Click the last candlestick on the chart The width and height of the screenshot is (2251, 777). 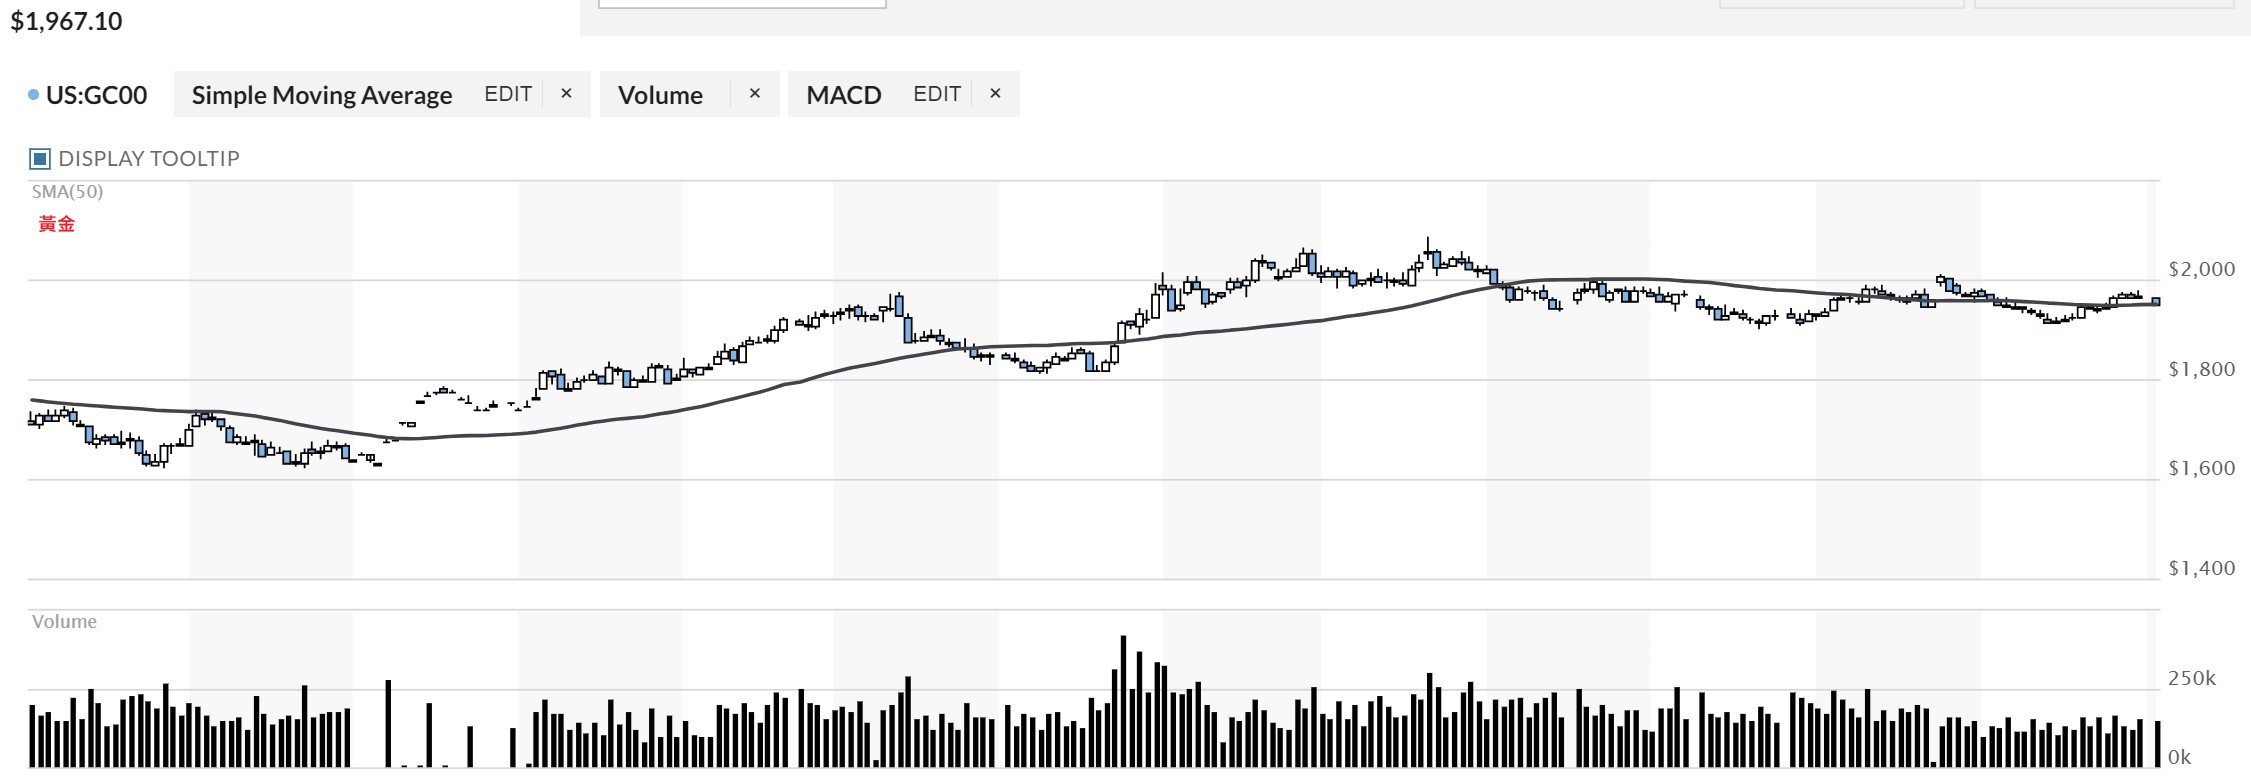2156,301
